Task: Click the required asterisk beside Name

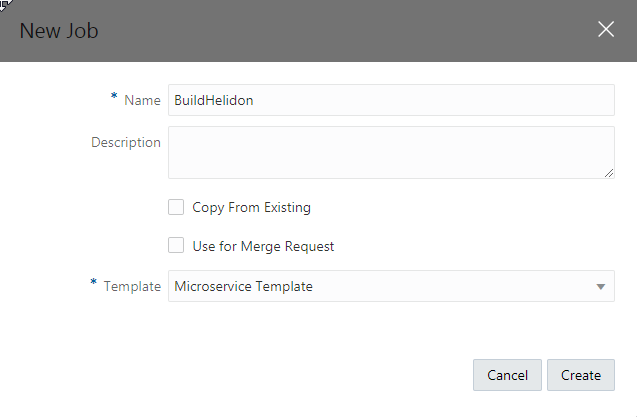Action: click(113, 98)
